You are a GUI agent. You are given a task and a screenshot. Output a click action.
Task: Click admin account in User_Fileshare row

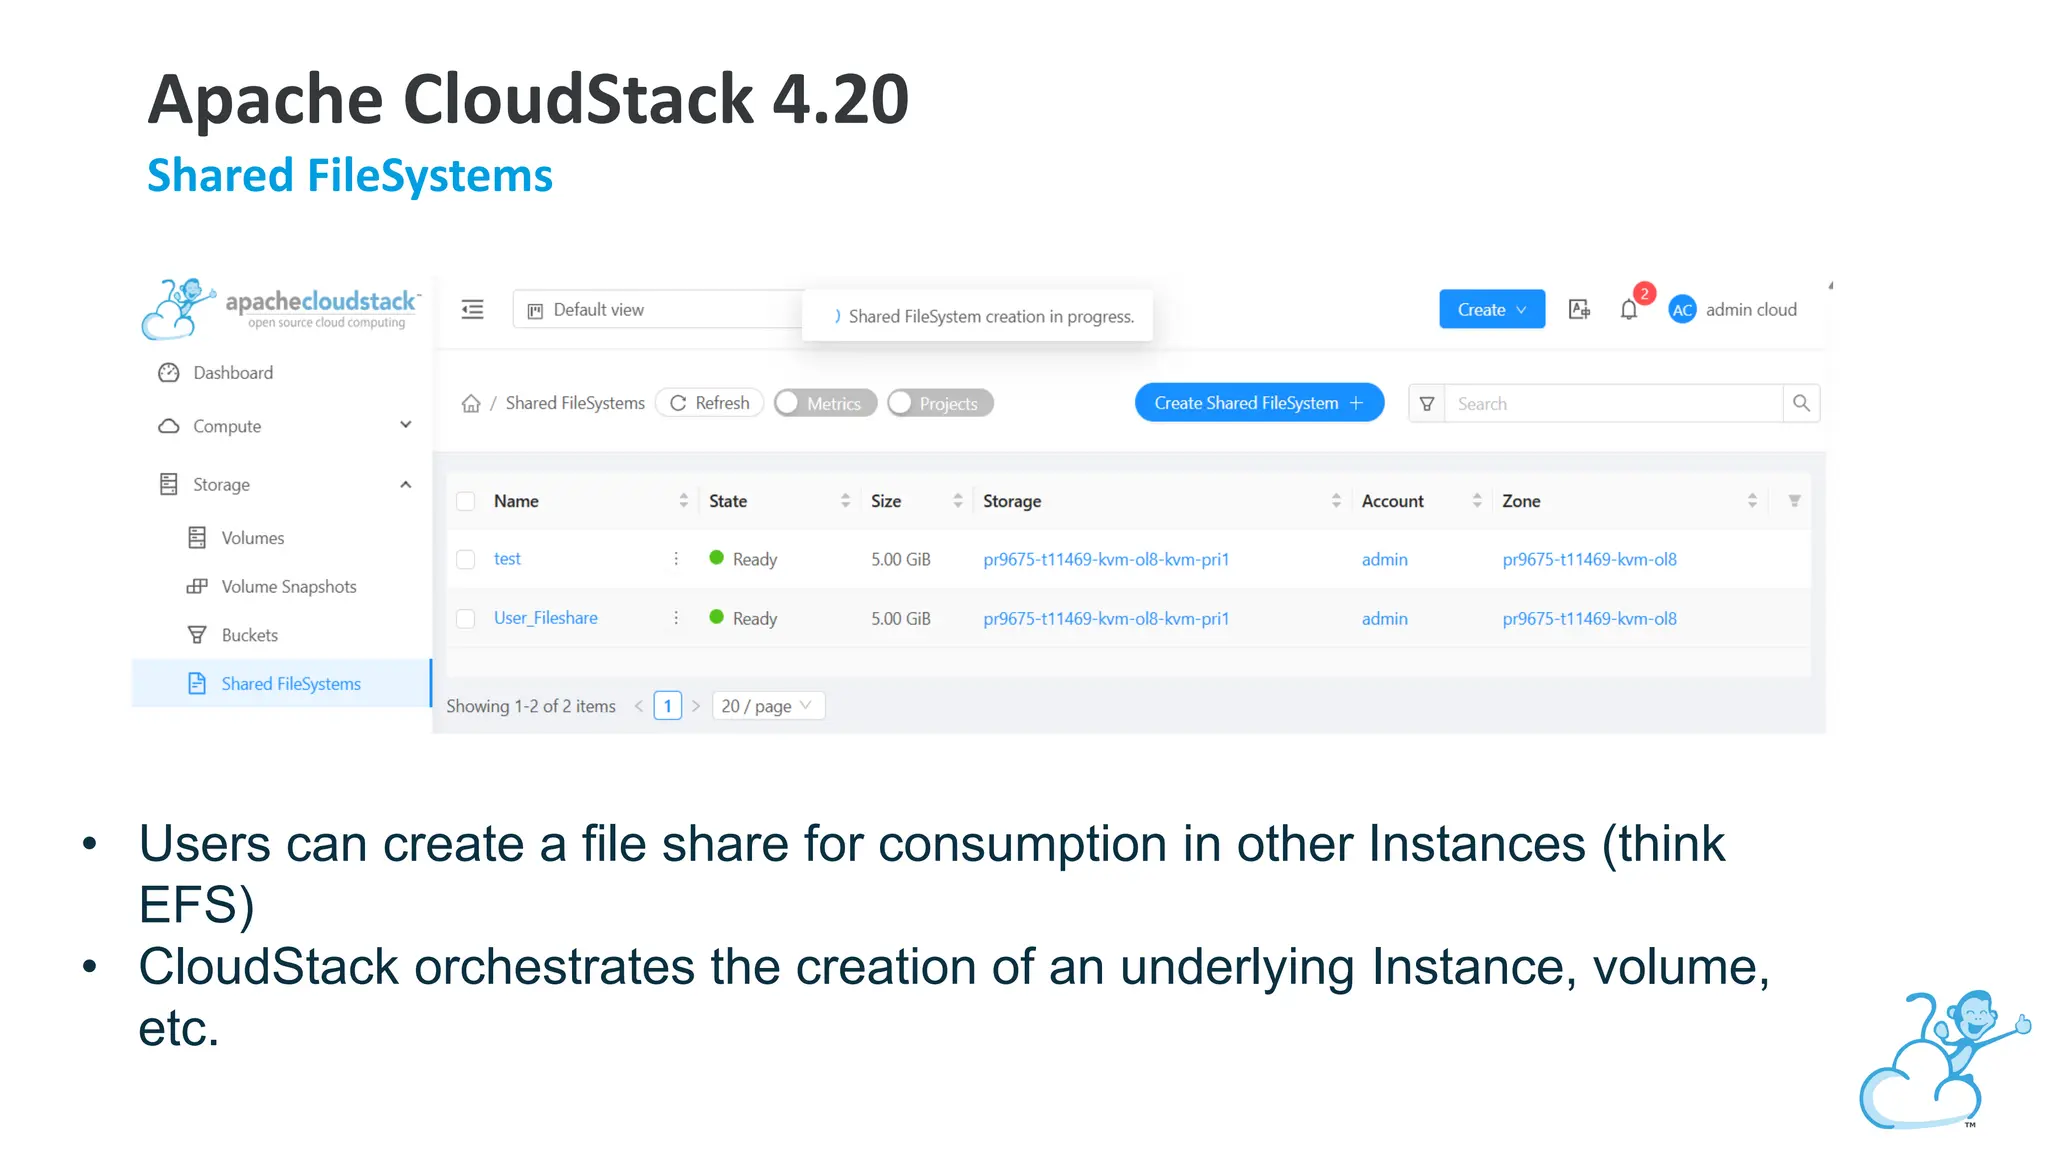click(1385, 619)
